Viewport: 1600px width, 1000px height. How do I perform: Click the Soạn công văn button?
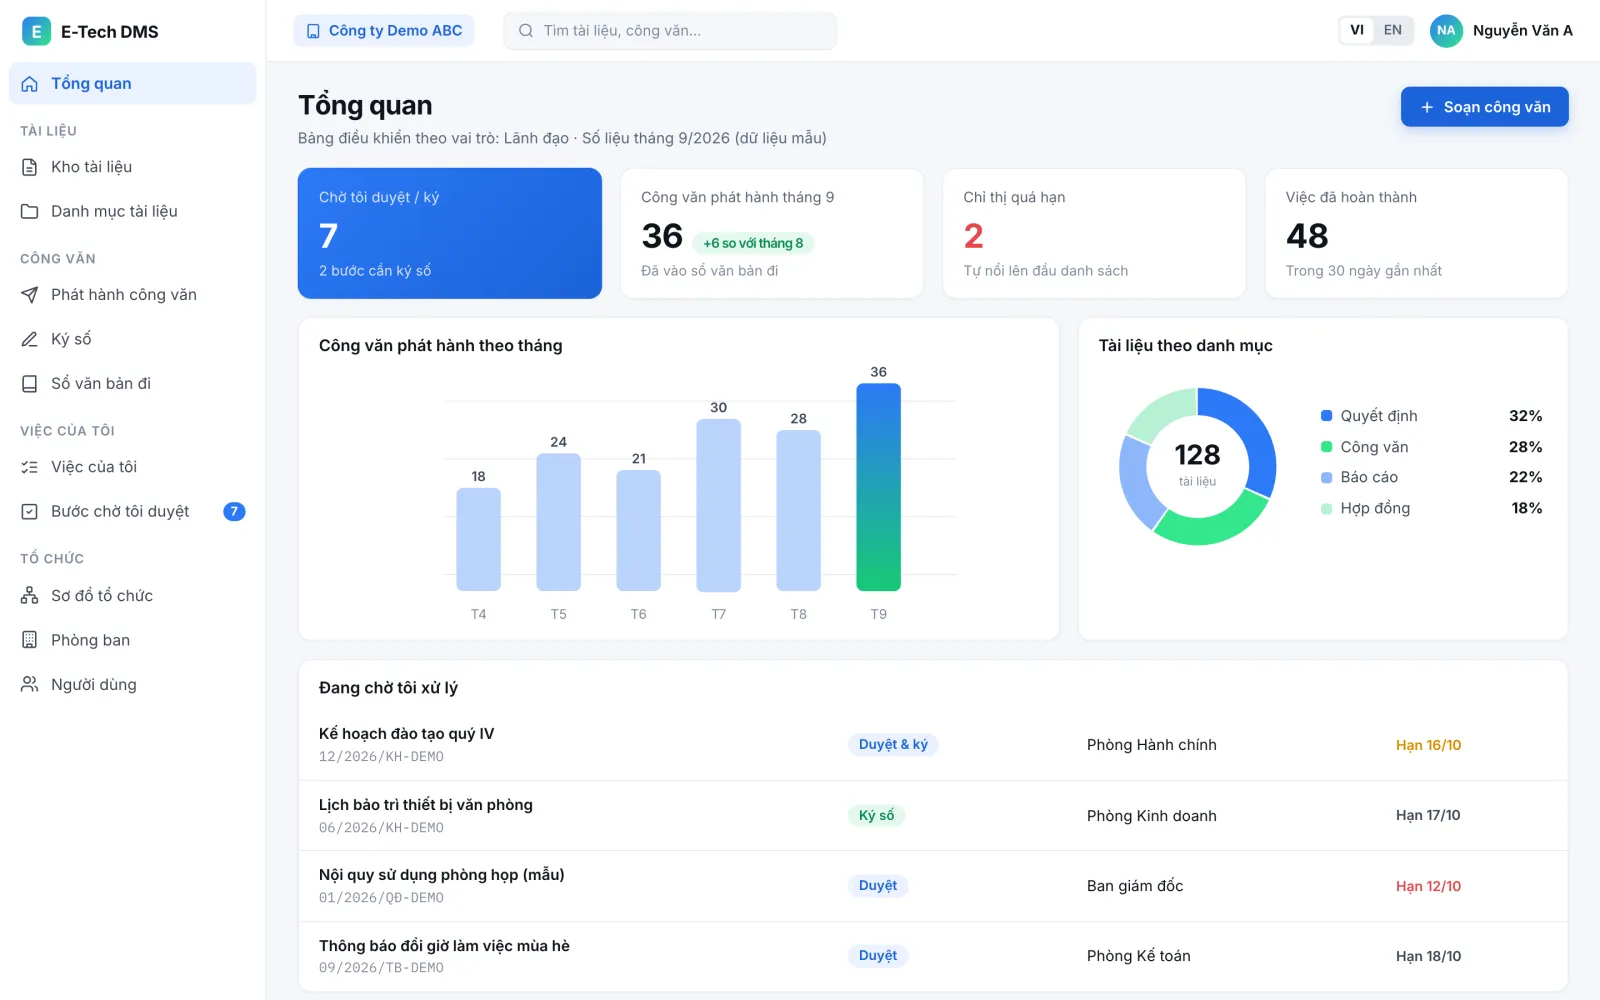1484,107
